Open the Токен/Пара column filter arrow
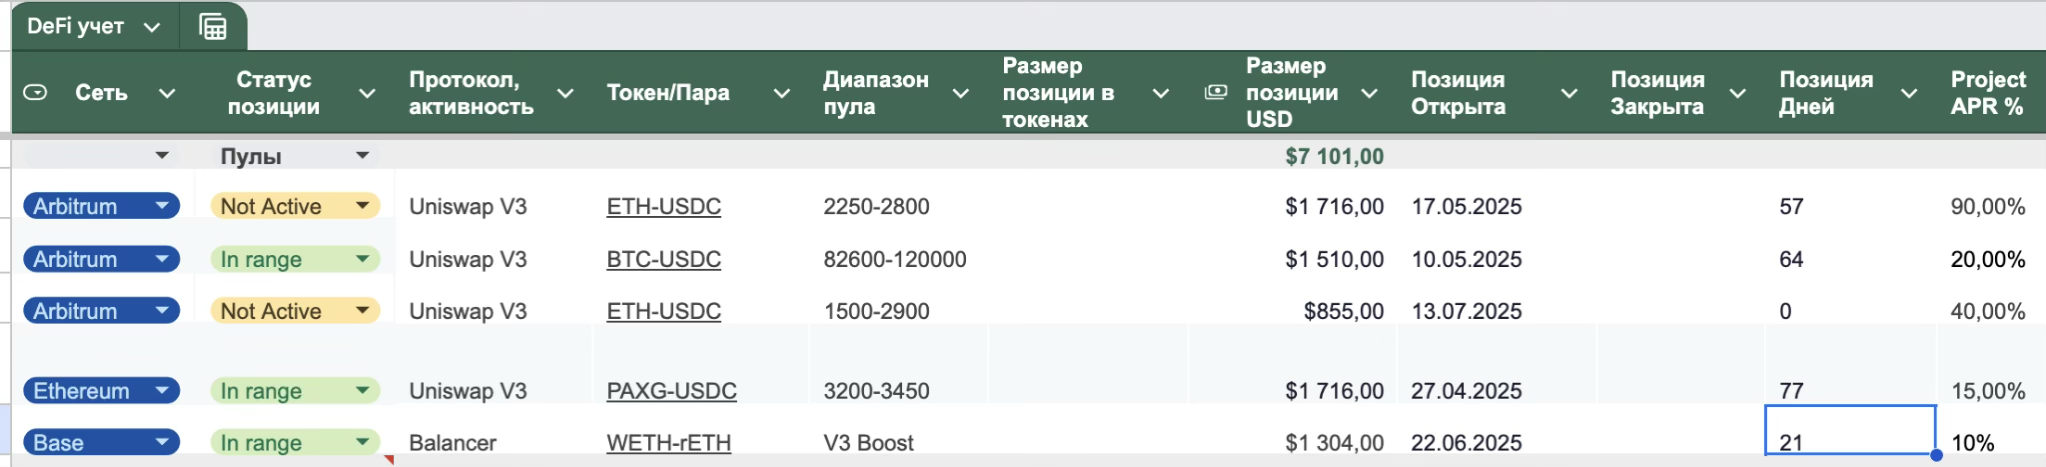 point(782,93)
